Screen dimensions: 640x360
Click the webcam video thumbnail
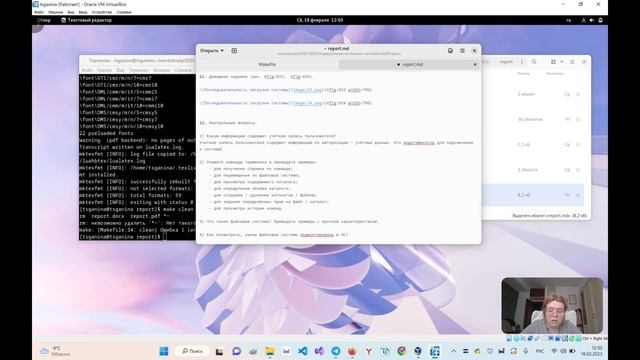552,306
